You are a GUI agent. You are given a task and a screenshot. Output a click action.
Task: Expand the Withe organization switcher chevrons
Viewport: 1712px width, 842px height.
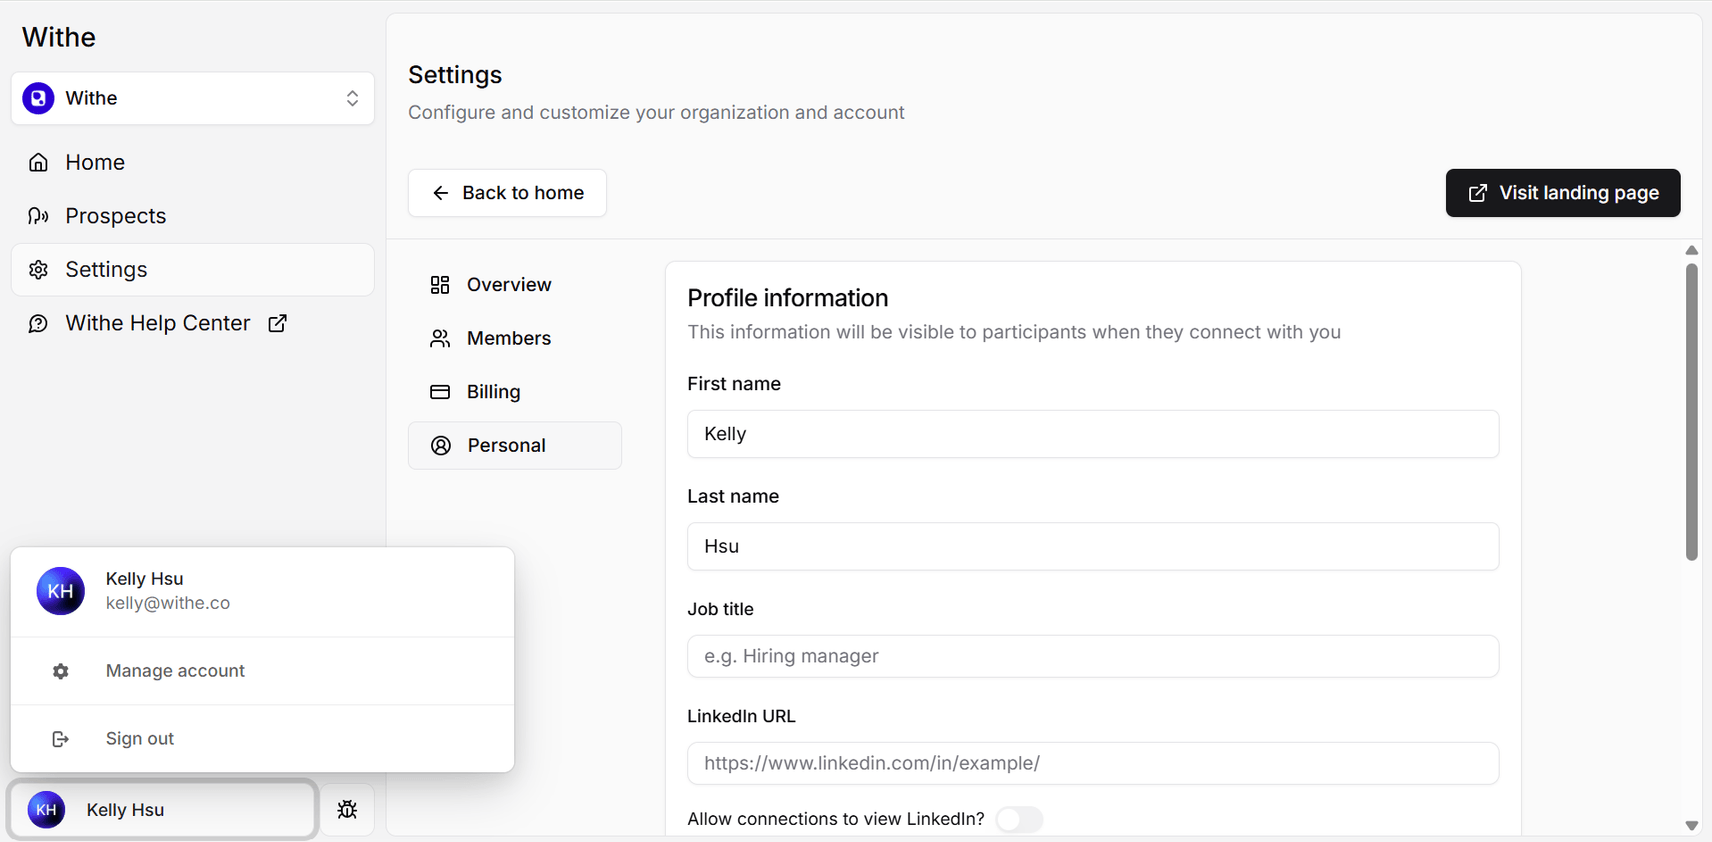pos(352,98)
